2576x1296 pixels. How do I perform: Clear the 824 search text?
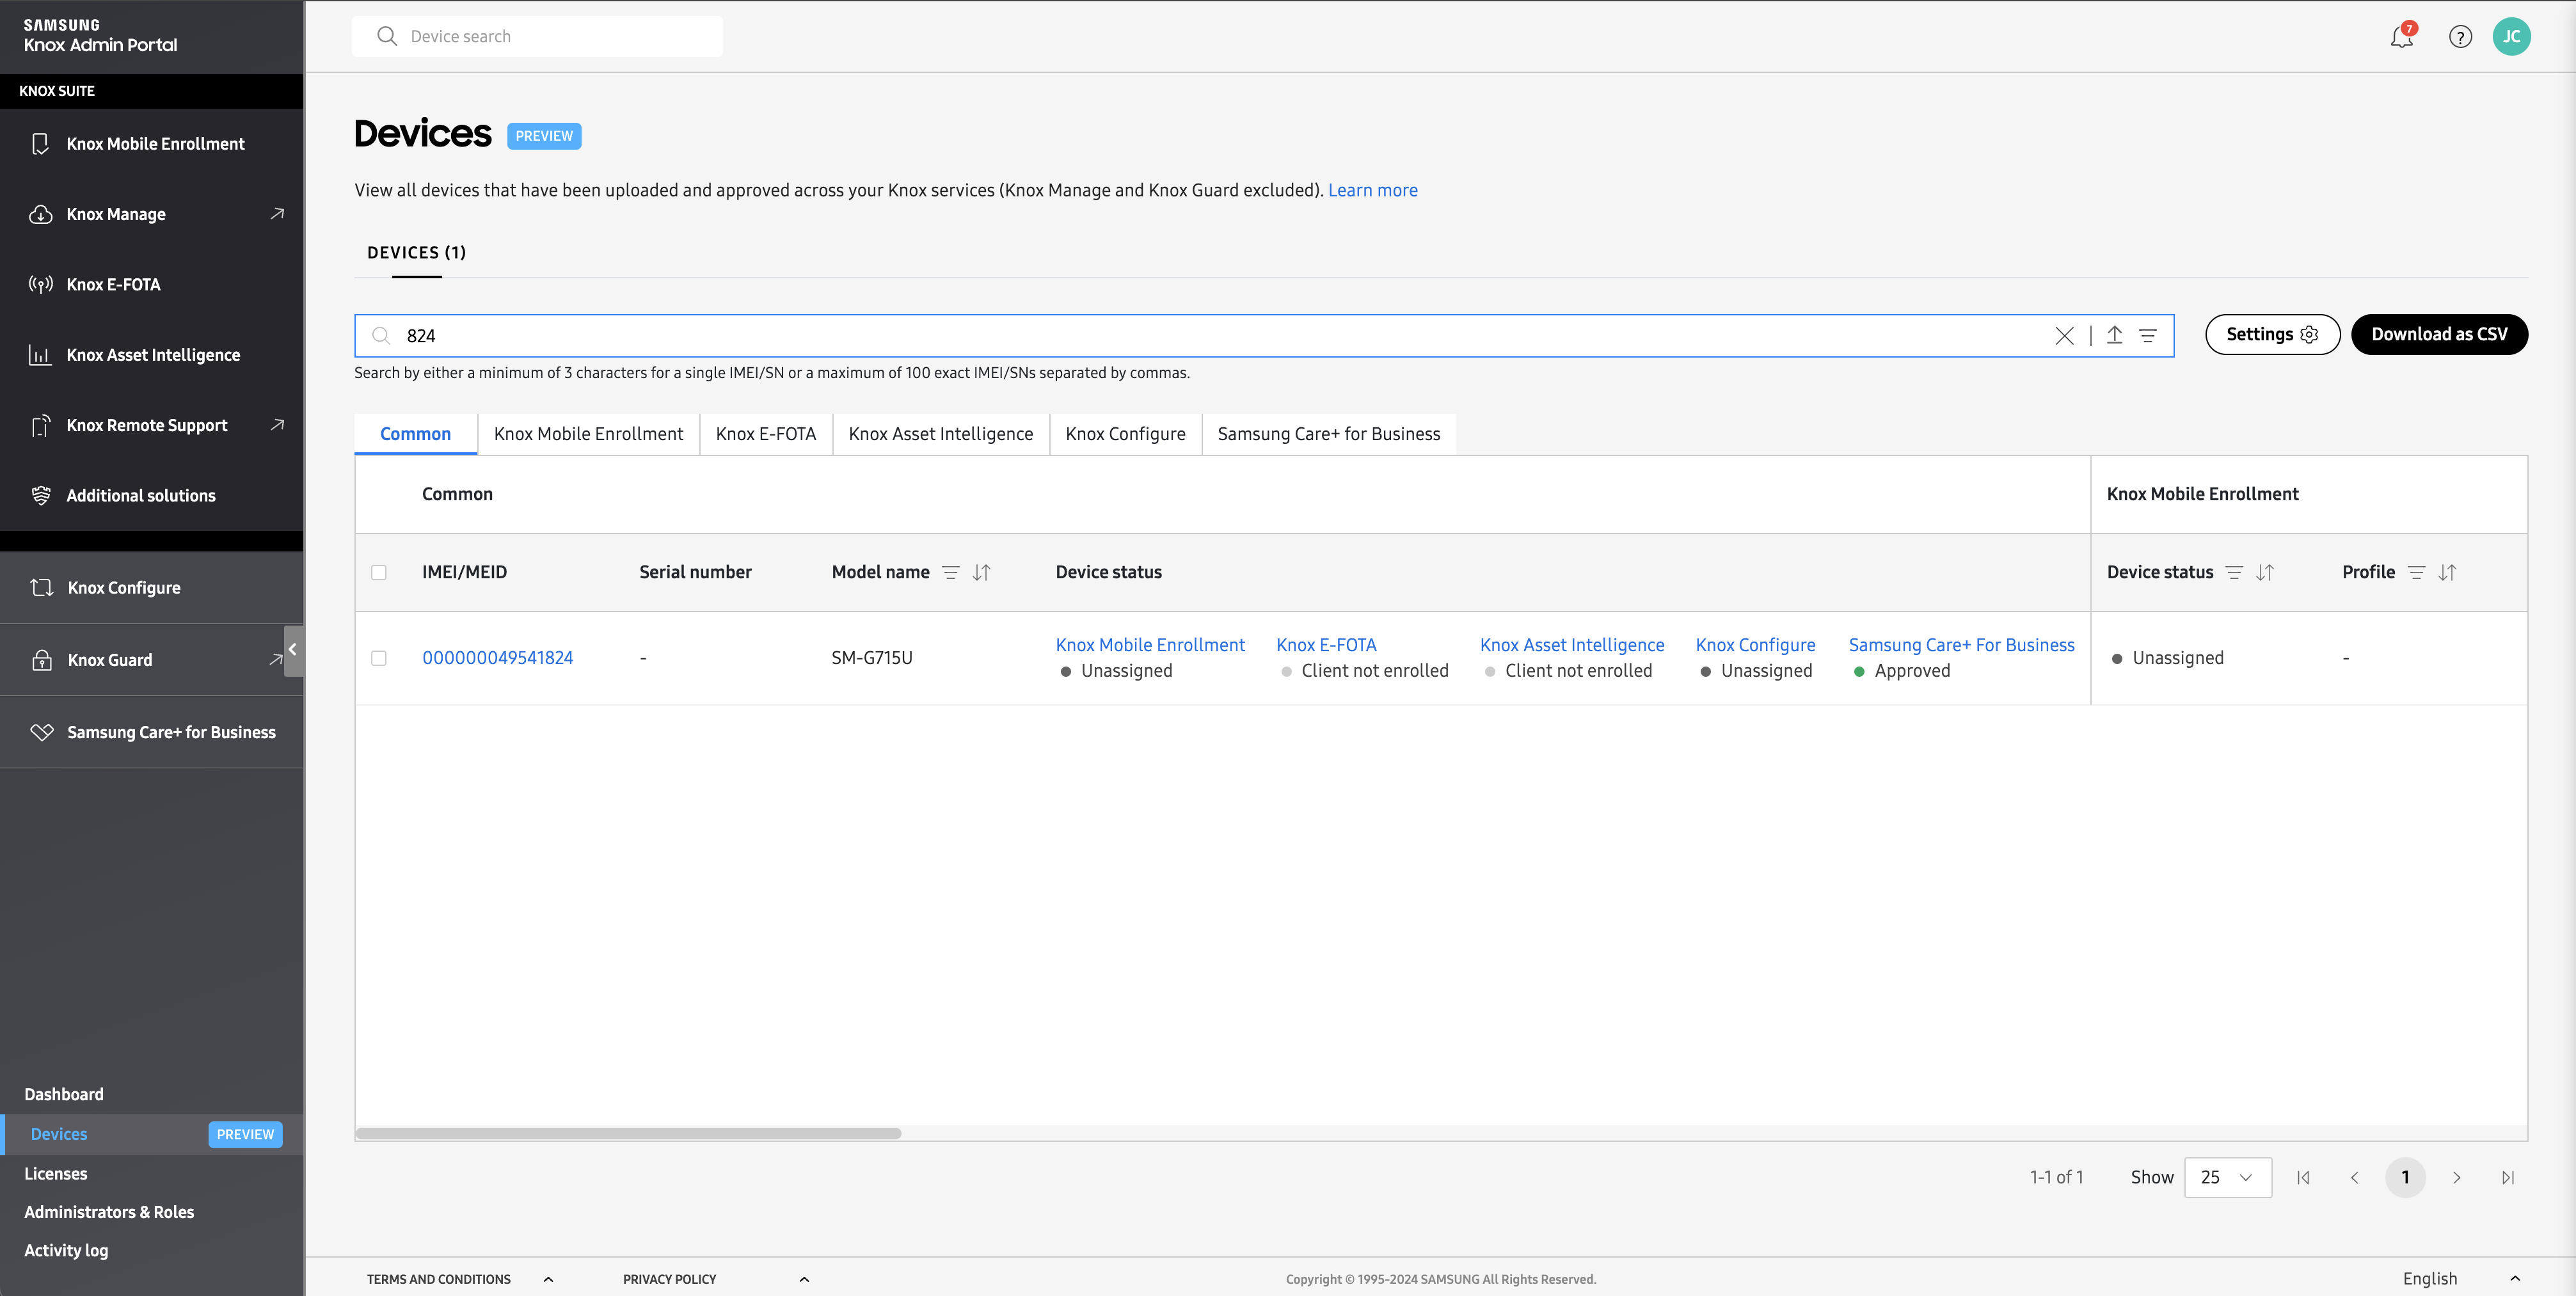tap(2064, 336)
